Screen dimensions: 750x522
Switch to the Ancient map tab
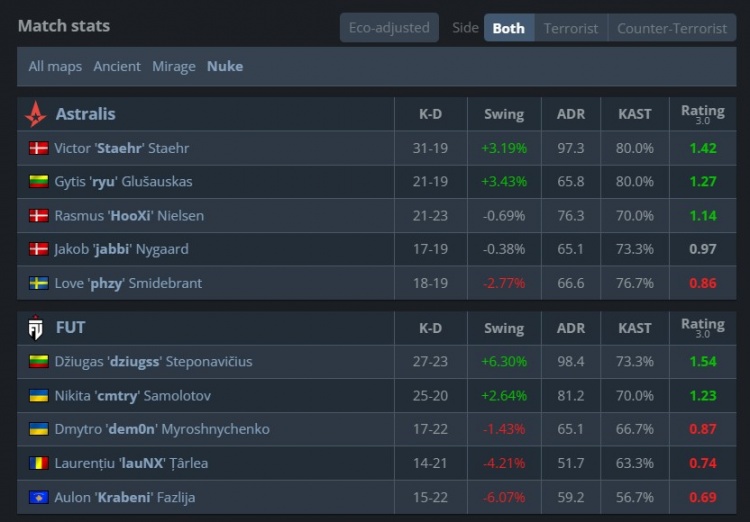pos(117,67)
